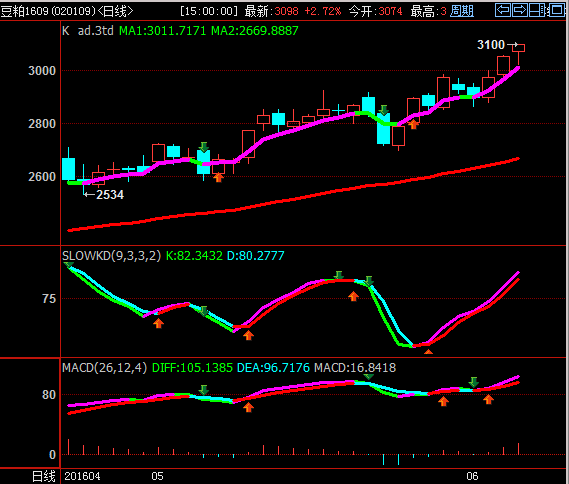Click the 75 axis label in SLOWKD panel

pos(49,299)
